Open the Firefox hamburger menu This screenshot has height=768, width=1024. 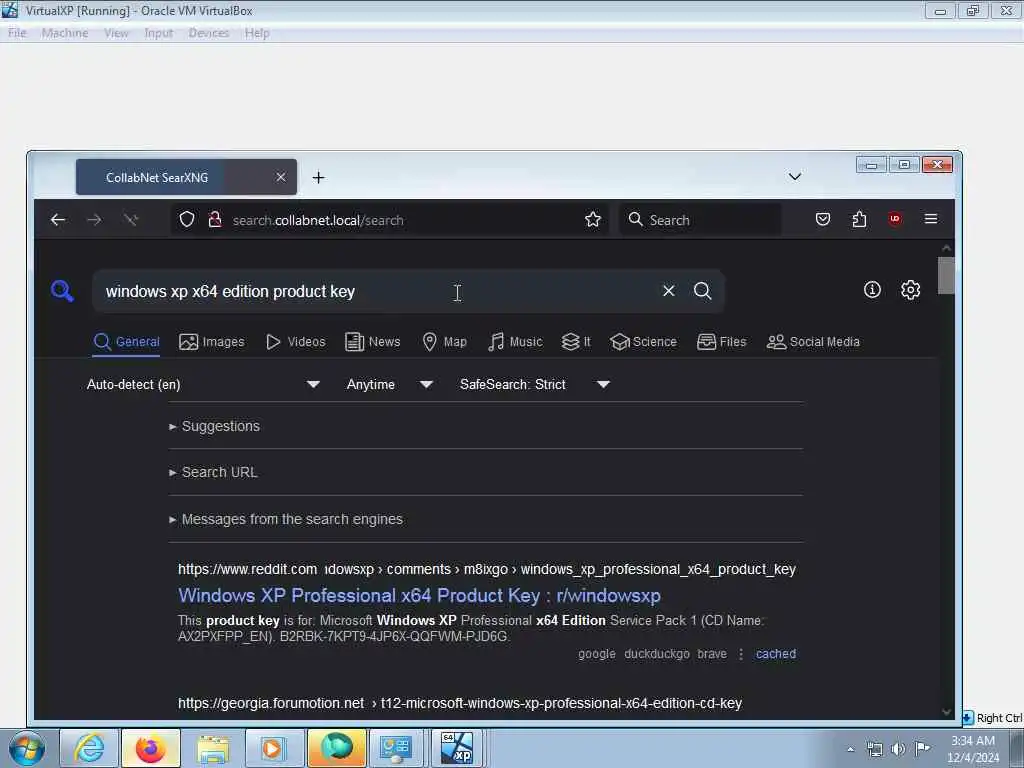(931, 219)
